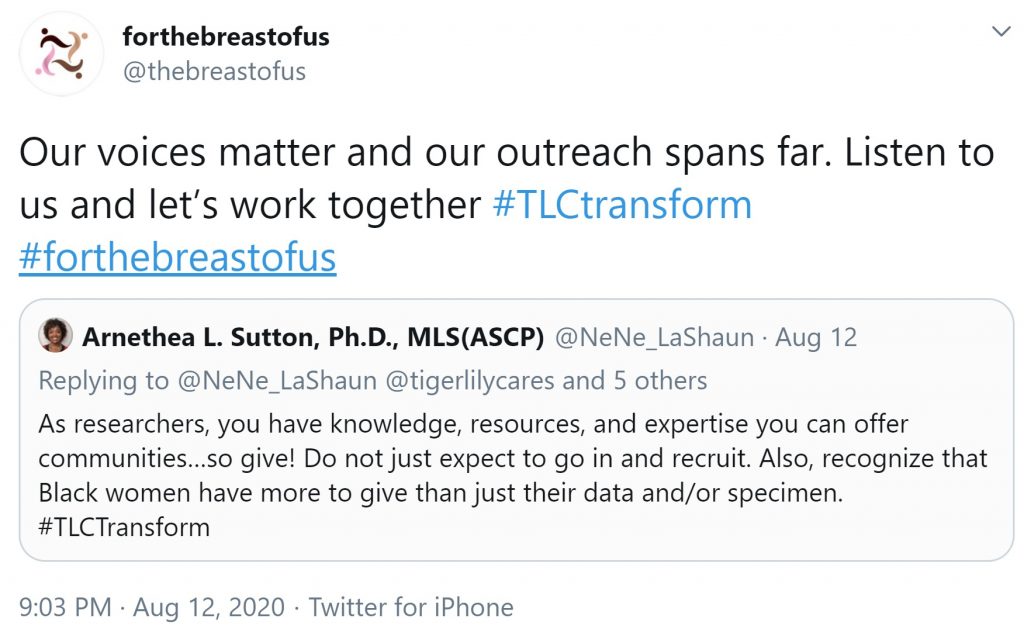Open the quoted tweet body text

[x=513, y=475]
